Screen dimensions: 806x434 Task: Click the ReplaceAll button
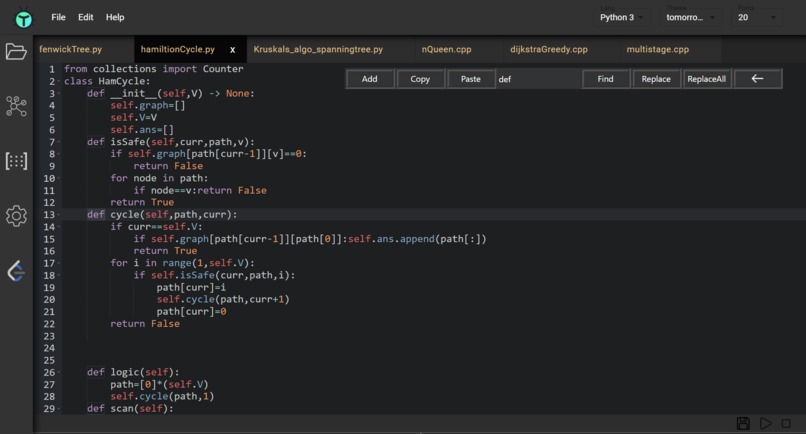pyautogui.click(x=706, y=79)
